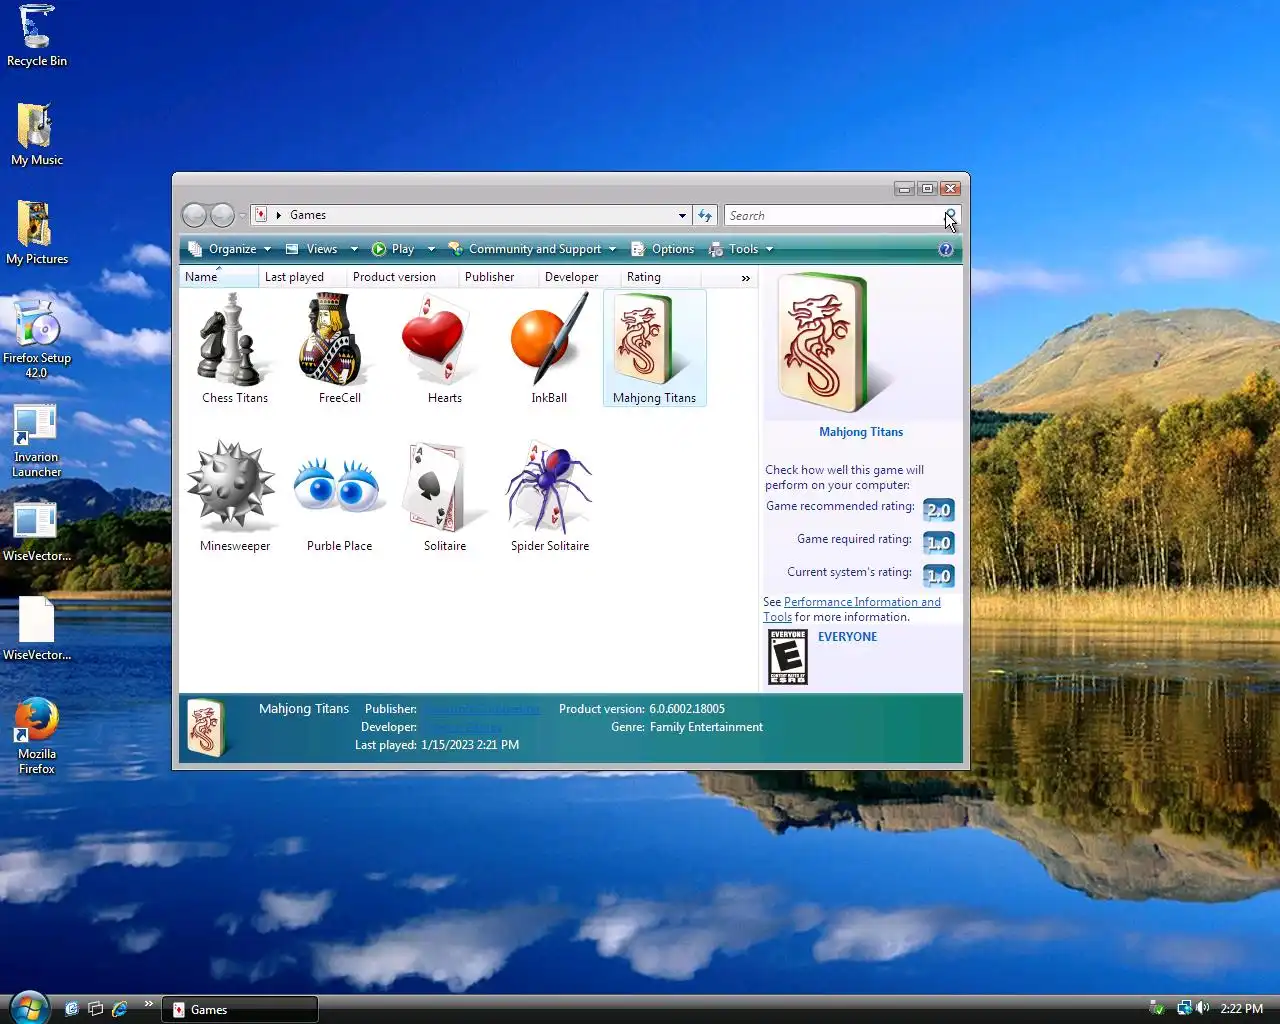Click the network tray icon
The height and width of the screenshot is (1024, 1280).
pyautogui.click(x=1184, y=1008)
